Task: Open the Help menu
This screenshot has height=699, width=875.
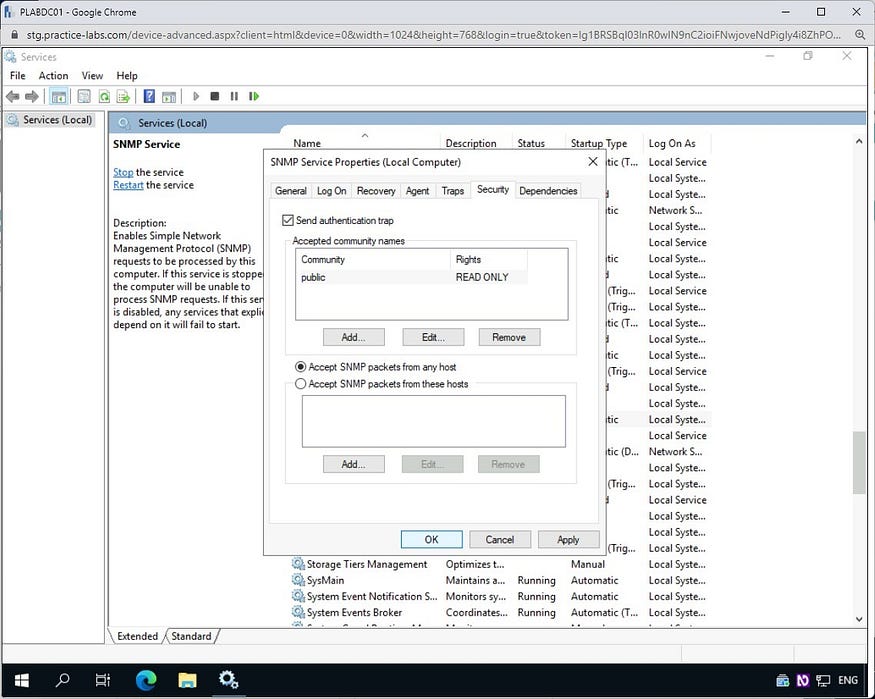Action: [127, 75]
